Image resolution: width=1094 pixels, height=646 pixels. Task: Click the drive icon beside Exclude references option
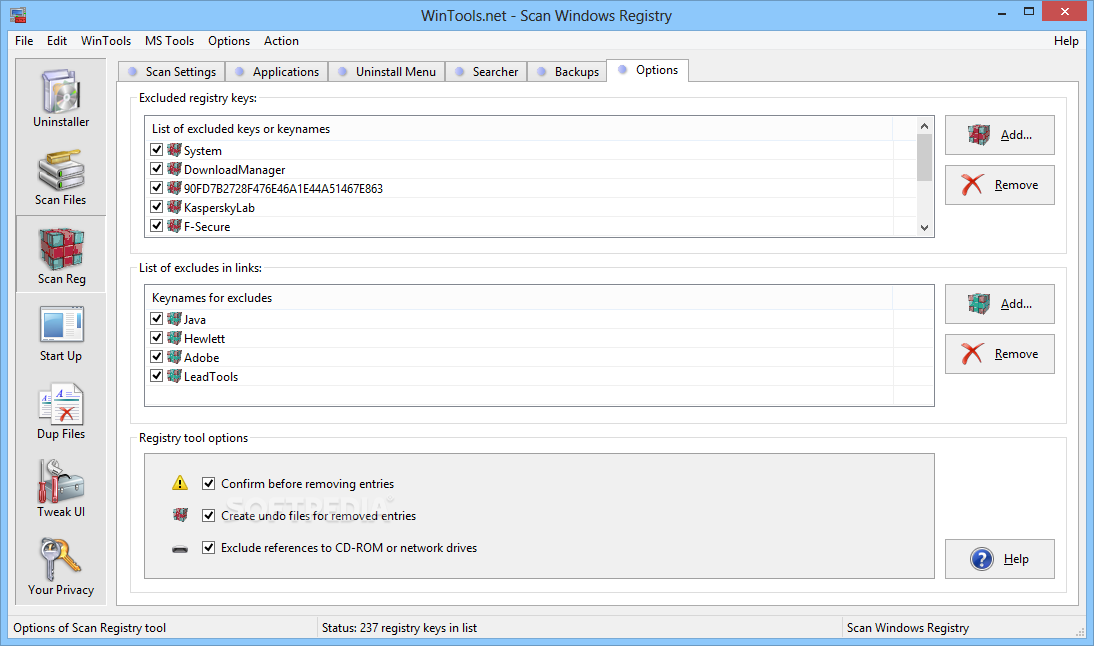click(180, 549)
